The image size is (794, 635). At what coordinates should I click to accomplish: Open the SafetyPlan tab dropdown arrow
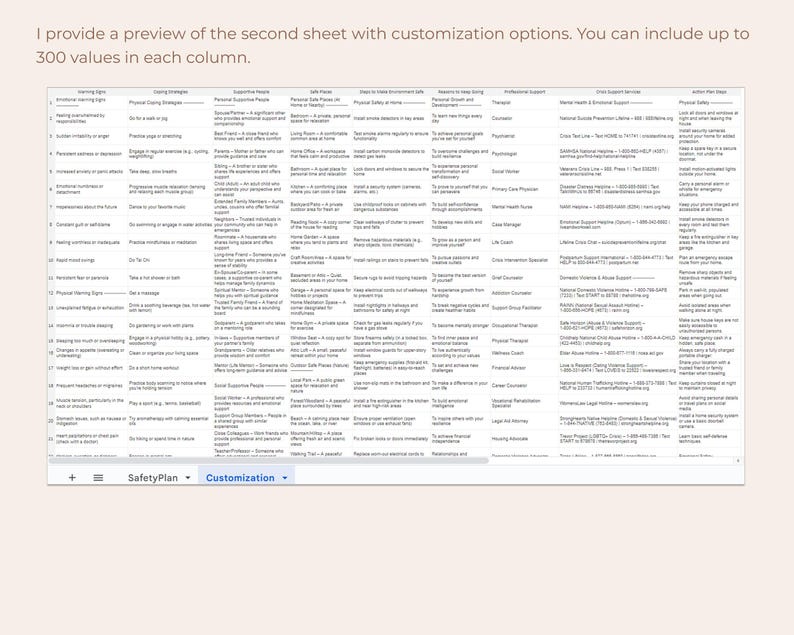pyautogui.click(x=188, y=478)
